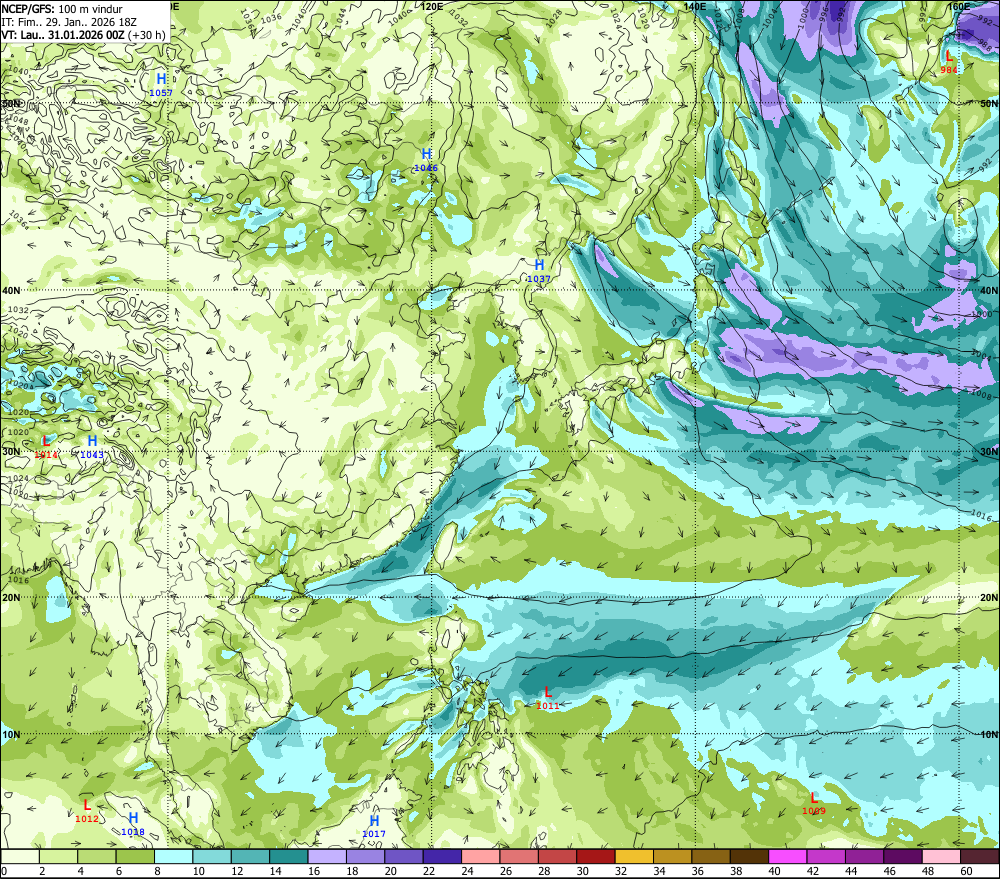The image size is (1000, 879).
Task: Click the 40N label on right edge
Action: pos(989,290)
